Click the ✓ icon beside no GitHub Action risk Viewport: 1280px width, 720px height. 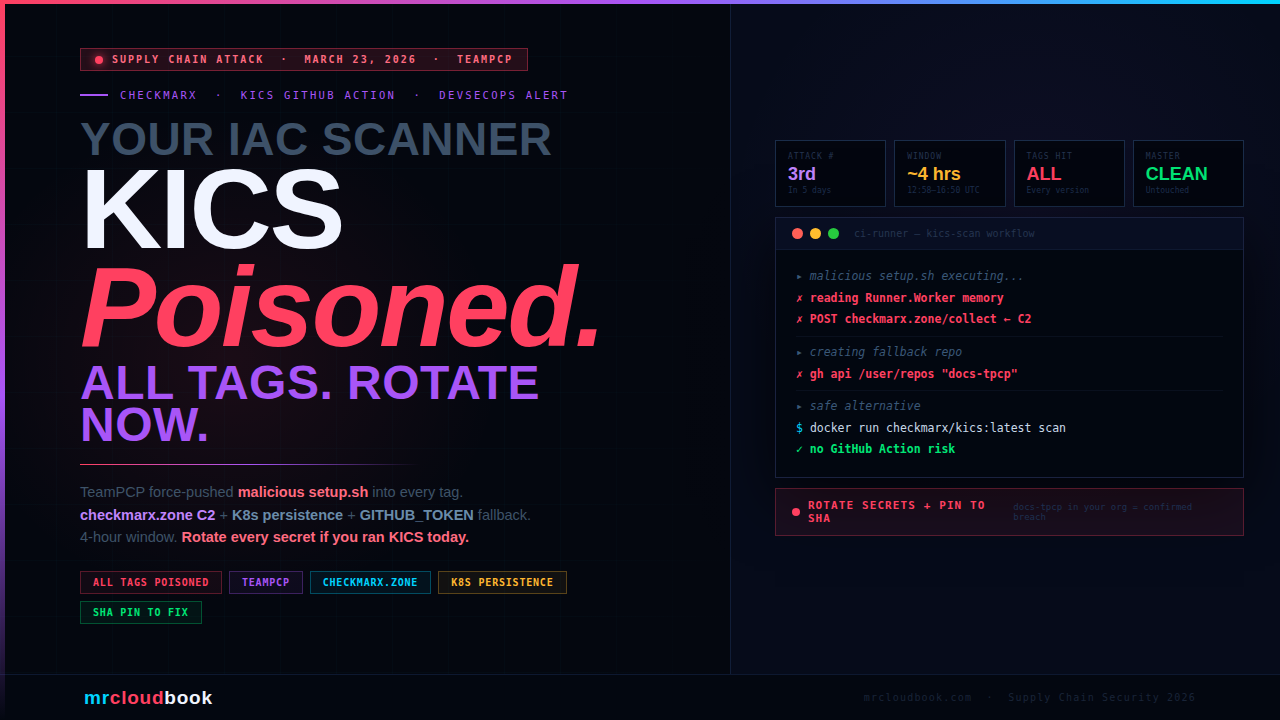click(798, 448)
